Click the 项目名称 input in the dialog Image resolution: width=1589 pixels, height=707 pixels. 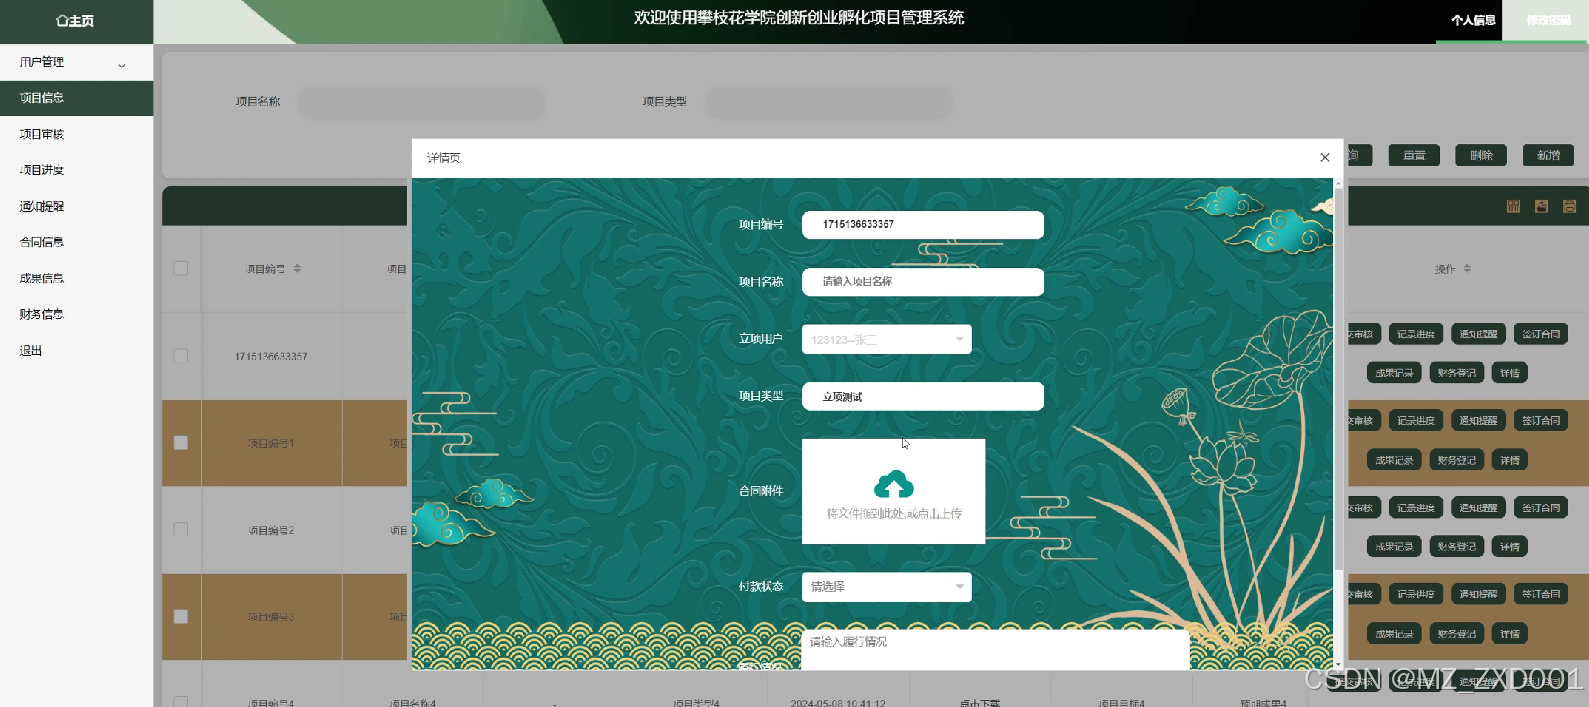click(x=922, y=282)
